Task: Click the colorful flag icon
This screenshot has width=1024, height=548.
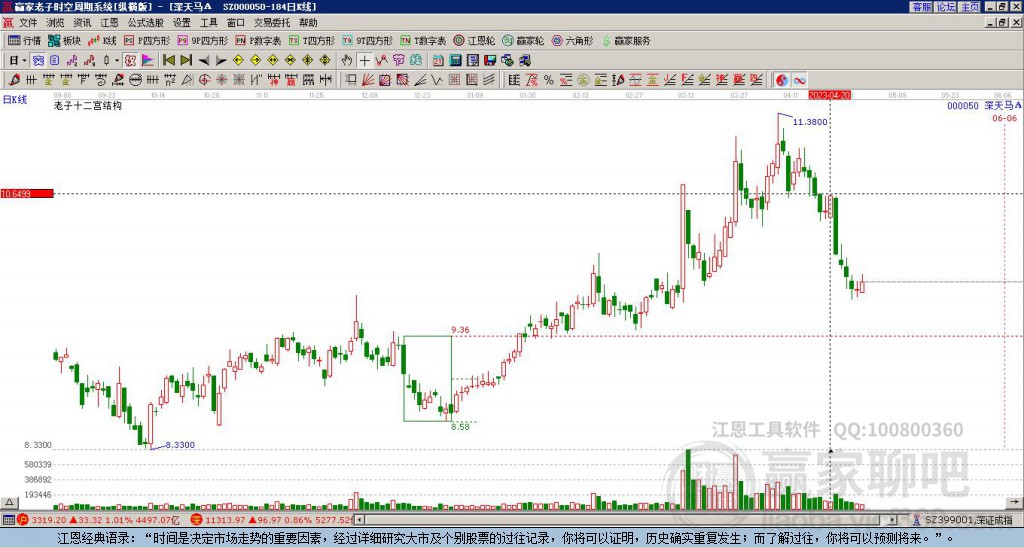Action: pyautogui.click(x=148, y=61)
